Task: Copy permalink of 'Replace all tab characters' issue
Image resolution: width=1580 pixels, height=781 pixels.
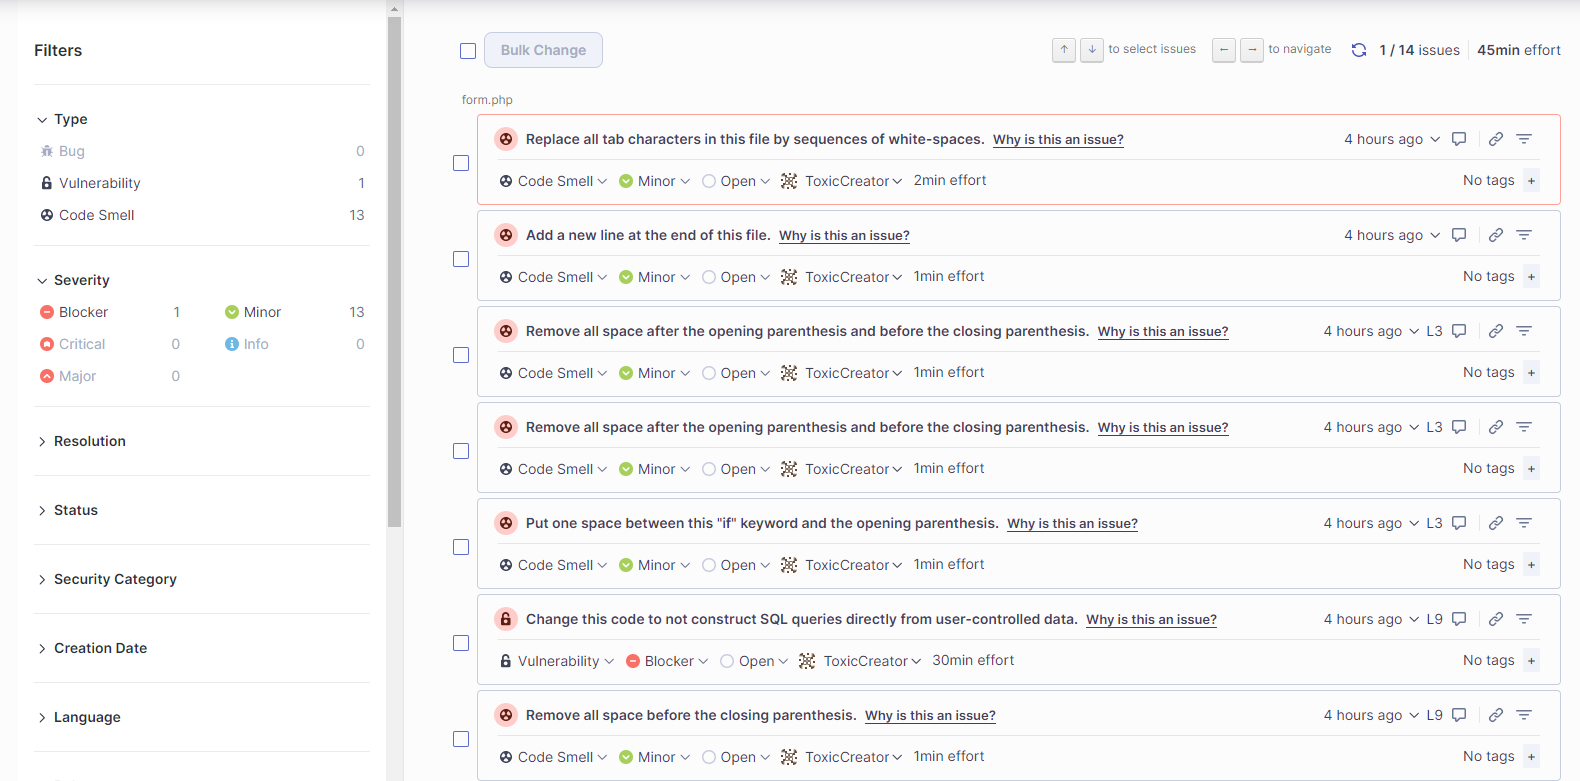Action: pyautogui.click(x=1496, y=139)
